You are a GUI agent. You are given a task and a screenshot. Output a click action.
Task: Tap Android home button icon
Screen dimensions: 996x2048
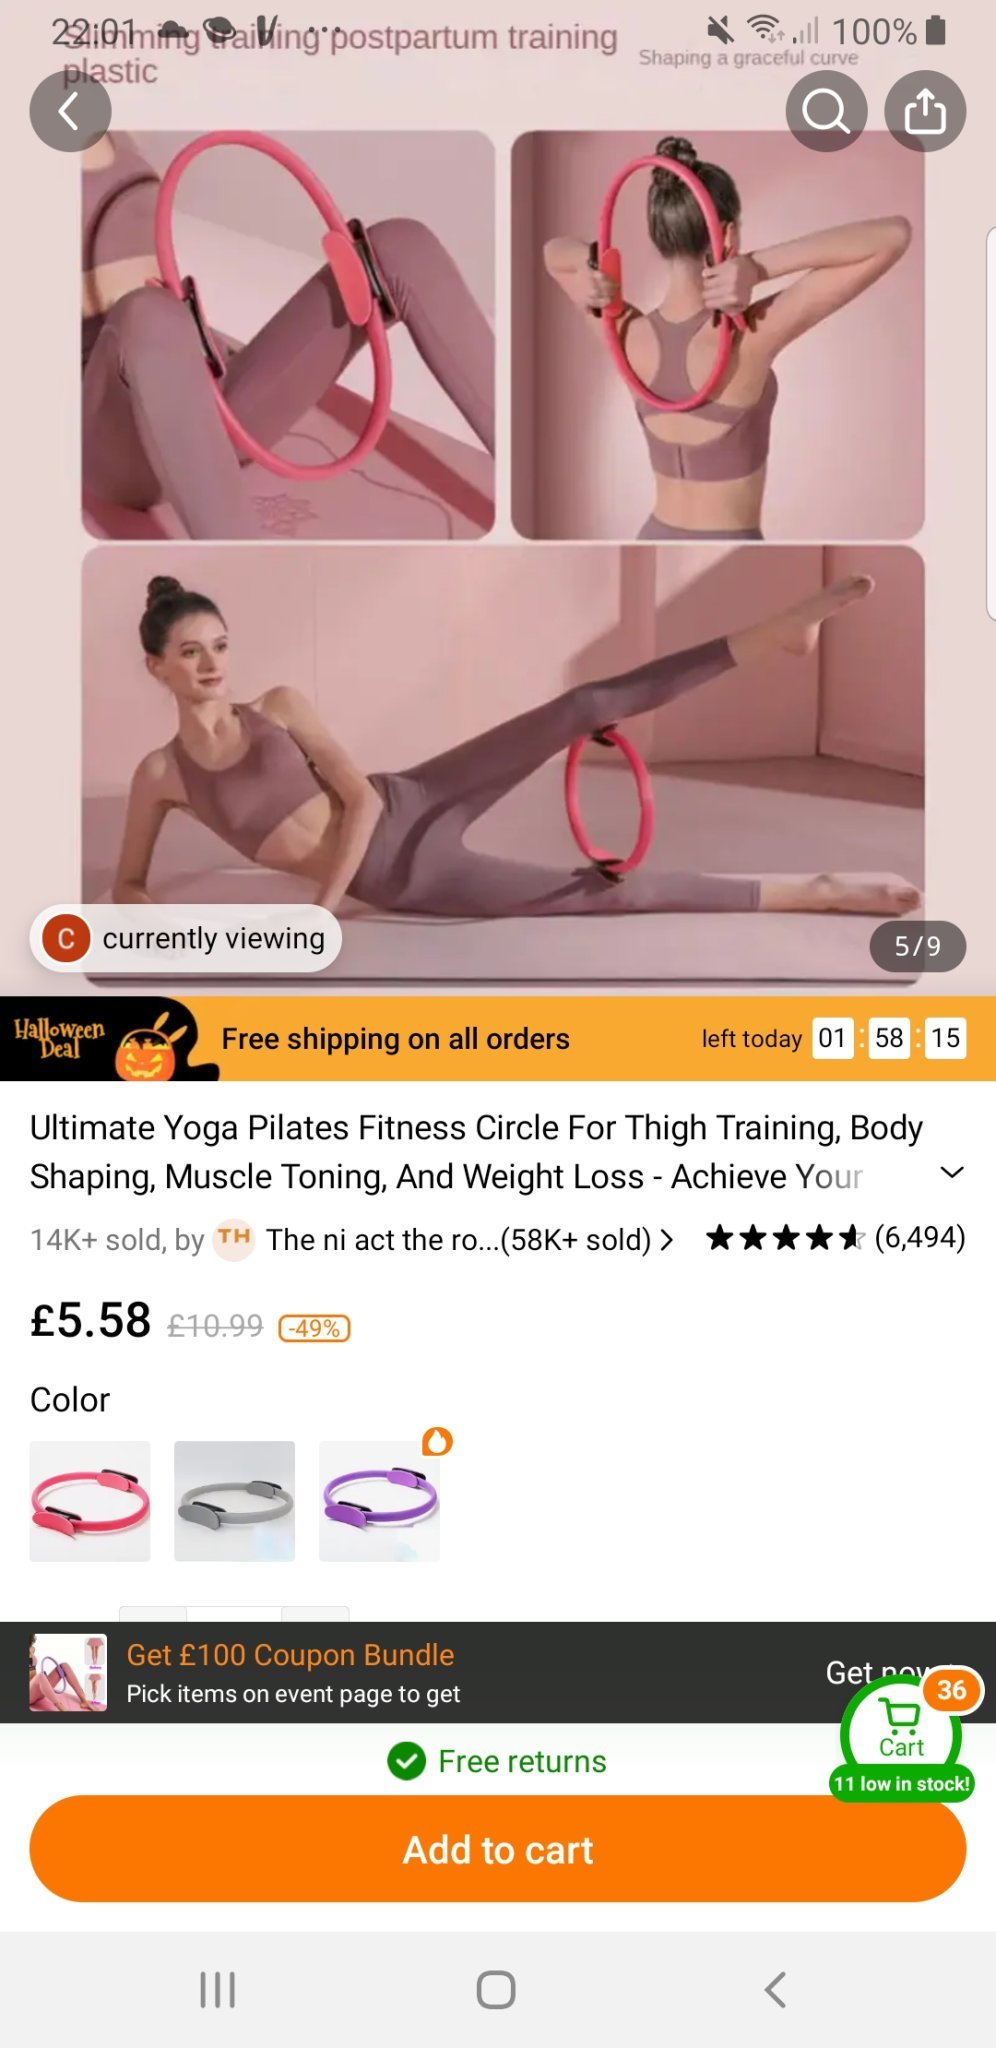[x=496, y=1989]
